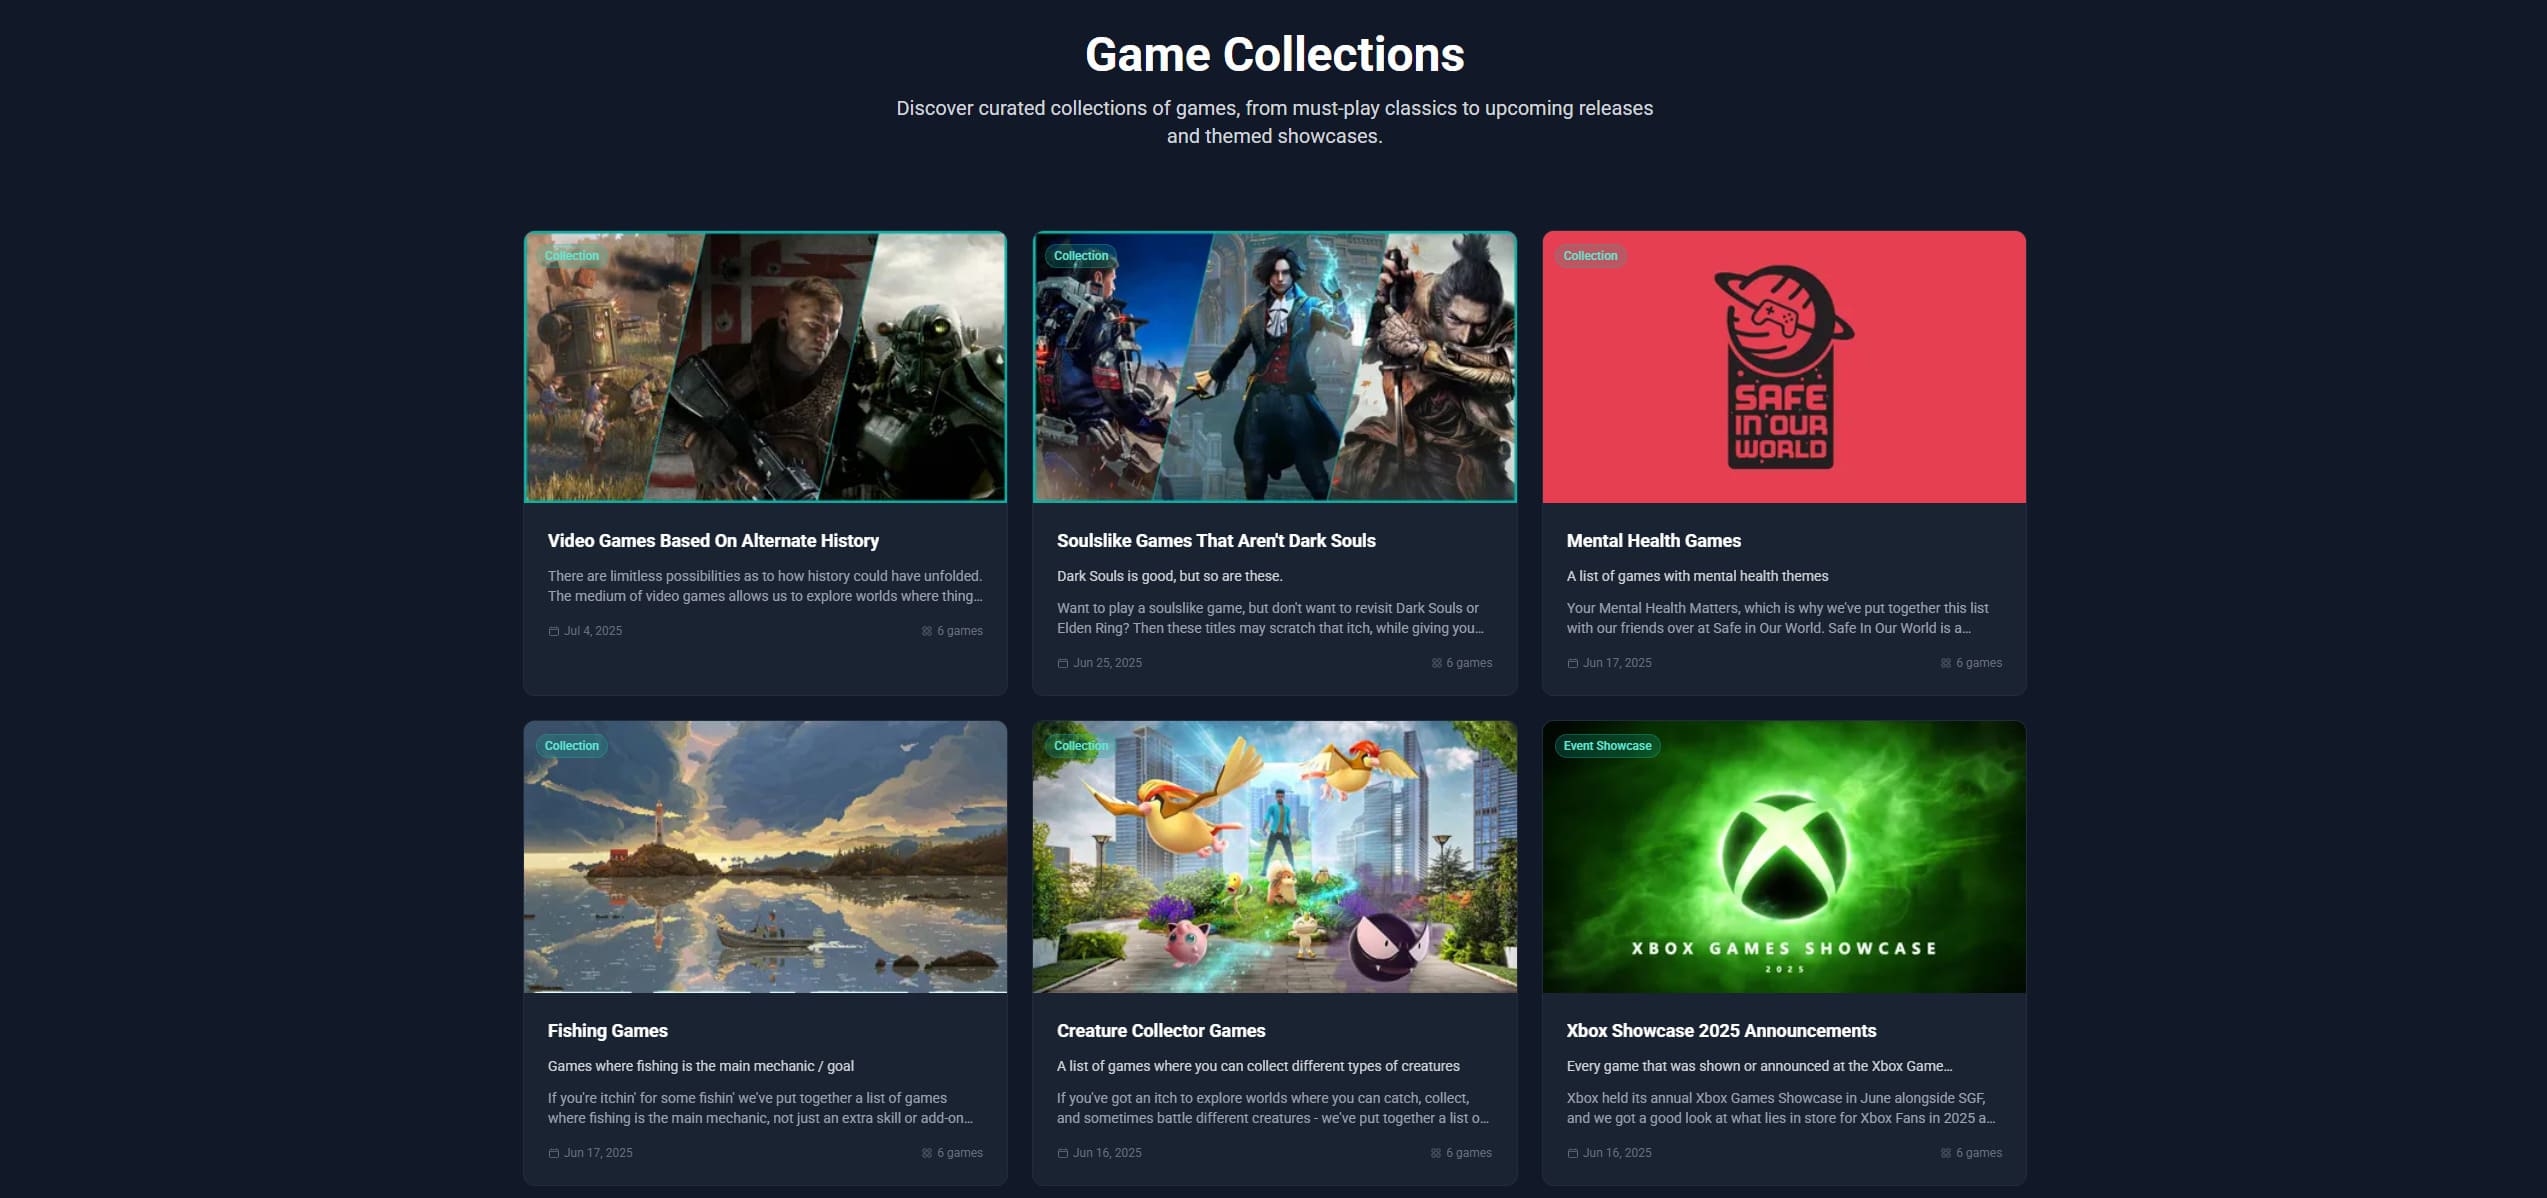Open the Soulslike Games collection cover image
Screen dimensions: 2547x1198
coord(1274,367)
